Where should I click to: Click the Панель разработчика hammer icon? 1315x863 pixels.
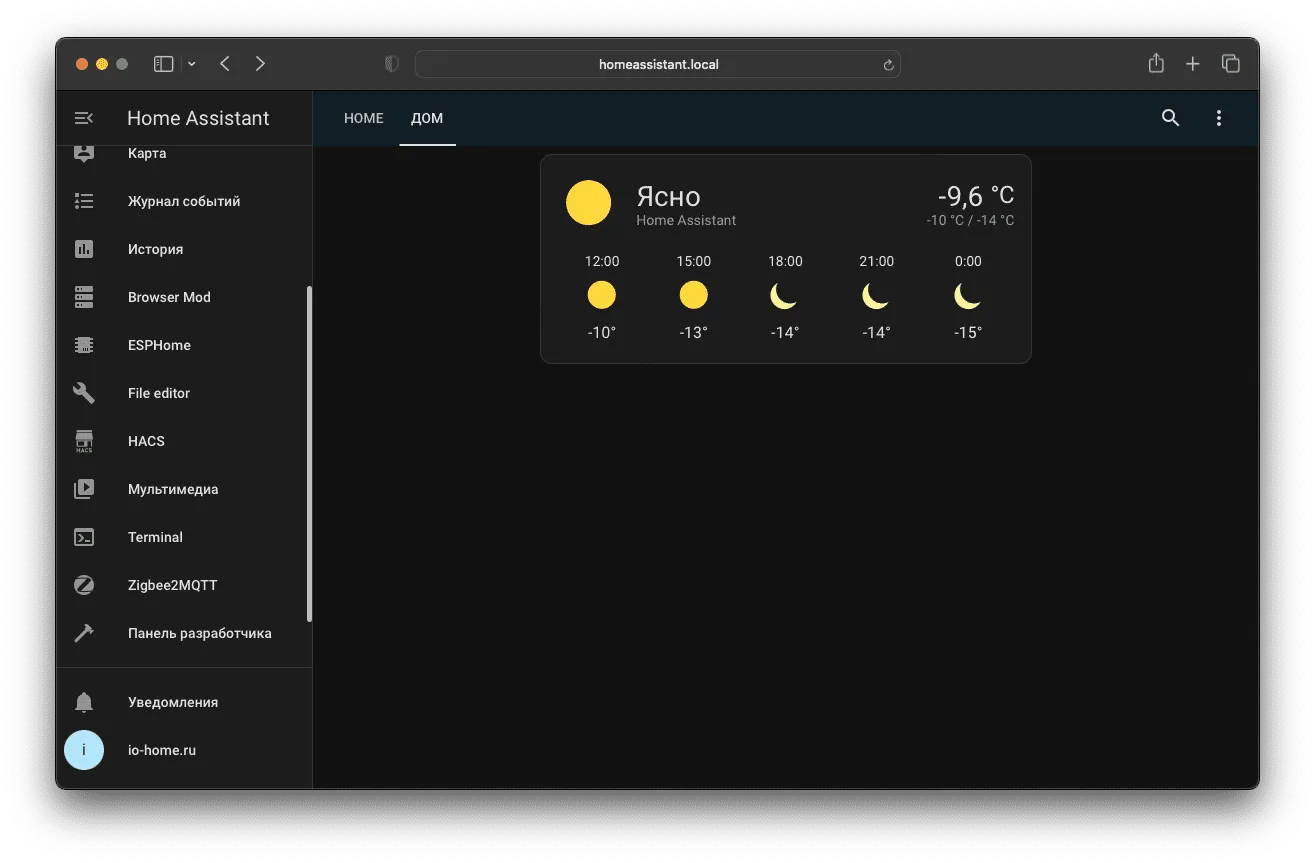(x=84, y=633)
